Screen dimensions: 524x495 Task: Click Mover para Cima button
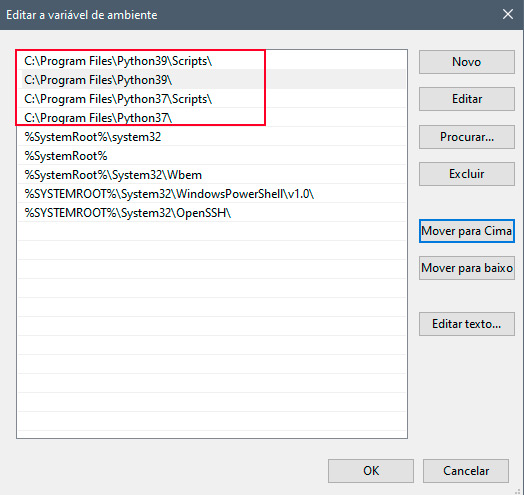pyautogui.click(x=467, y=231)
